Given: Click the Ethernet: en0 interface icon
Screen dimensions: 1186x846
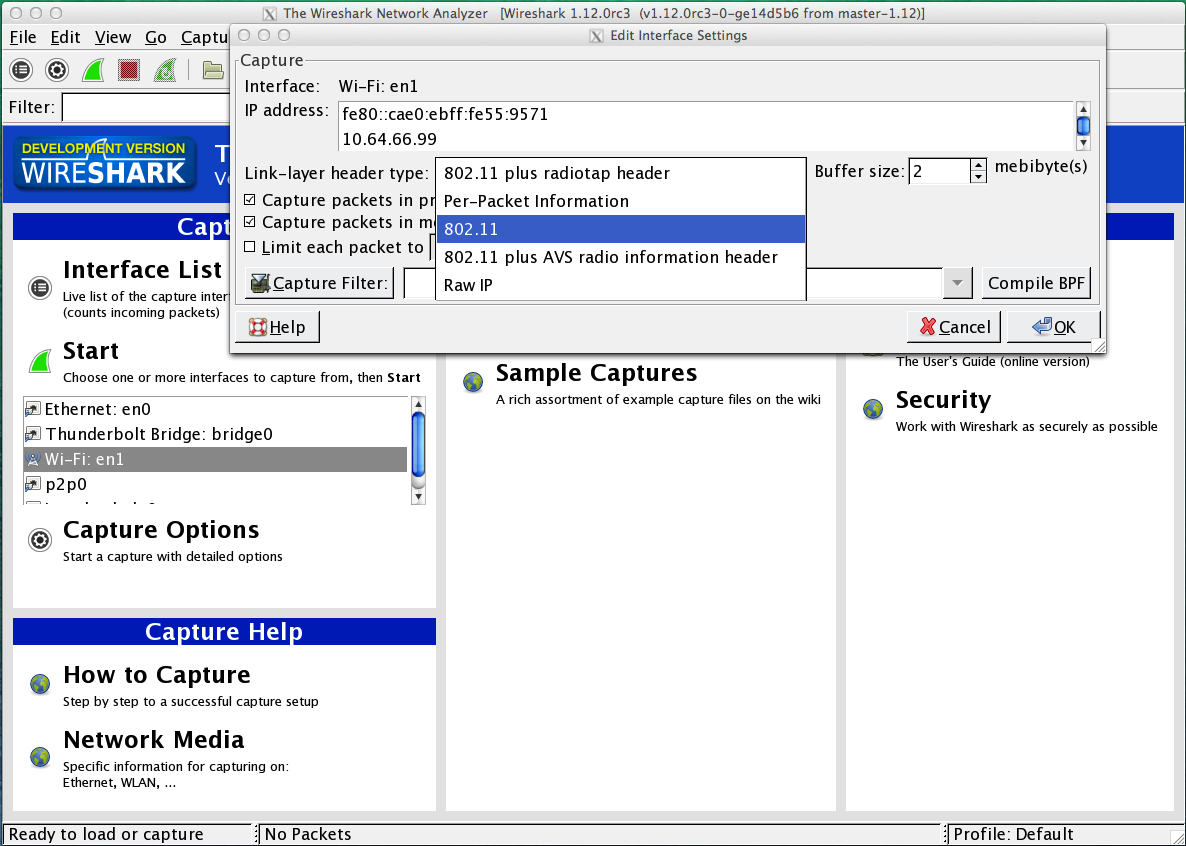Looking at the screenshot, I should coord(33,409).
